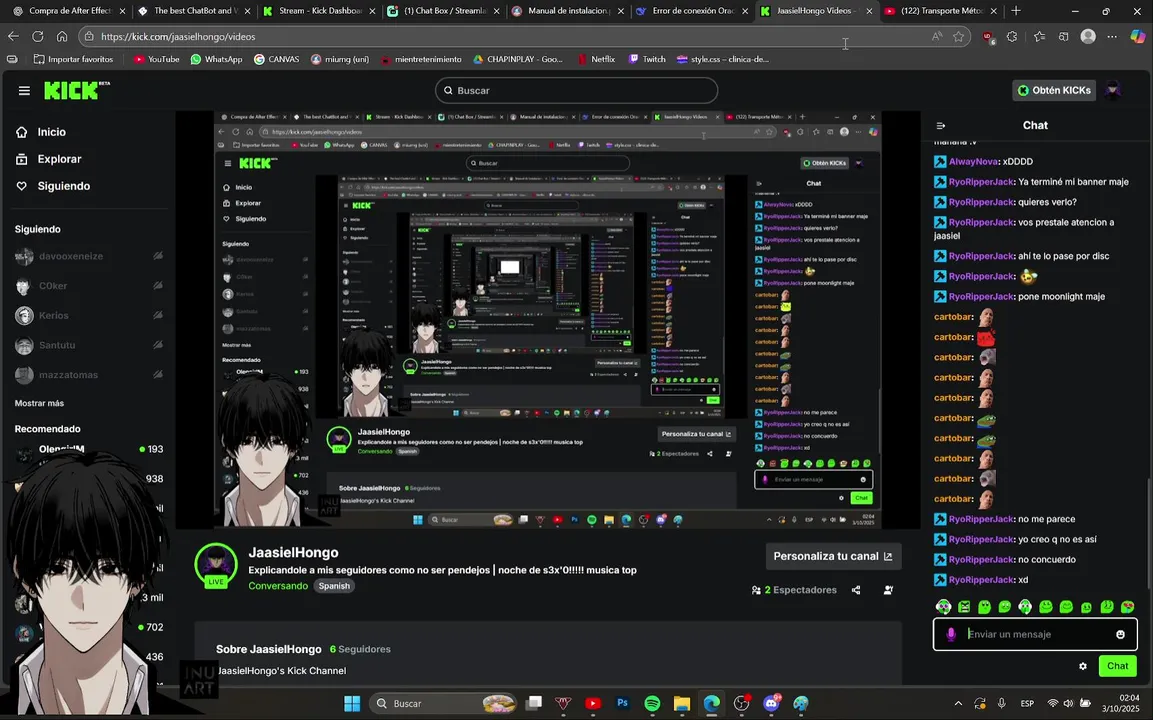Open Edge extensions puzzle icon
Screen dimensions: 1153x720
(1012, 36)
